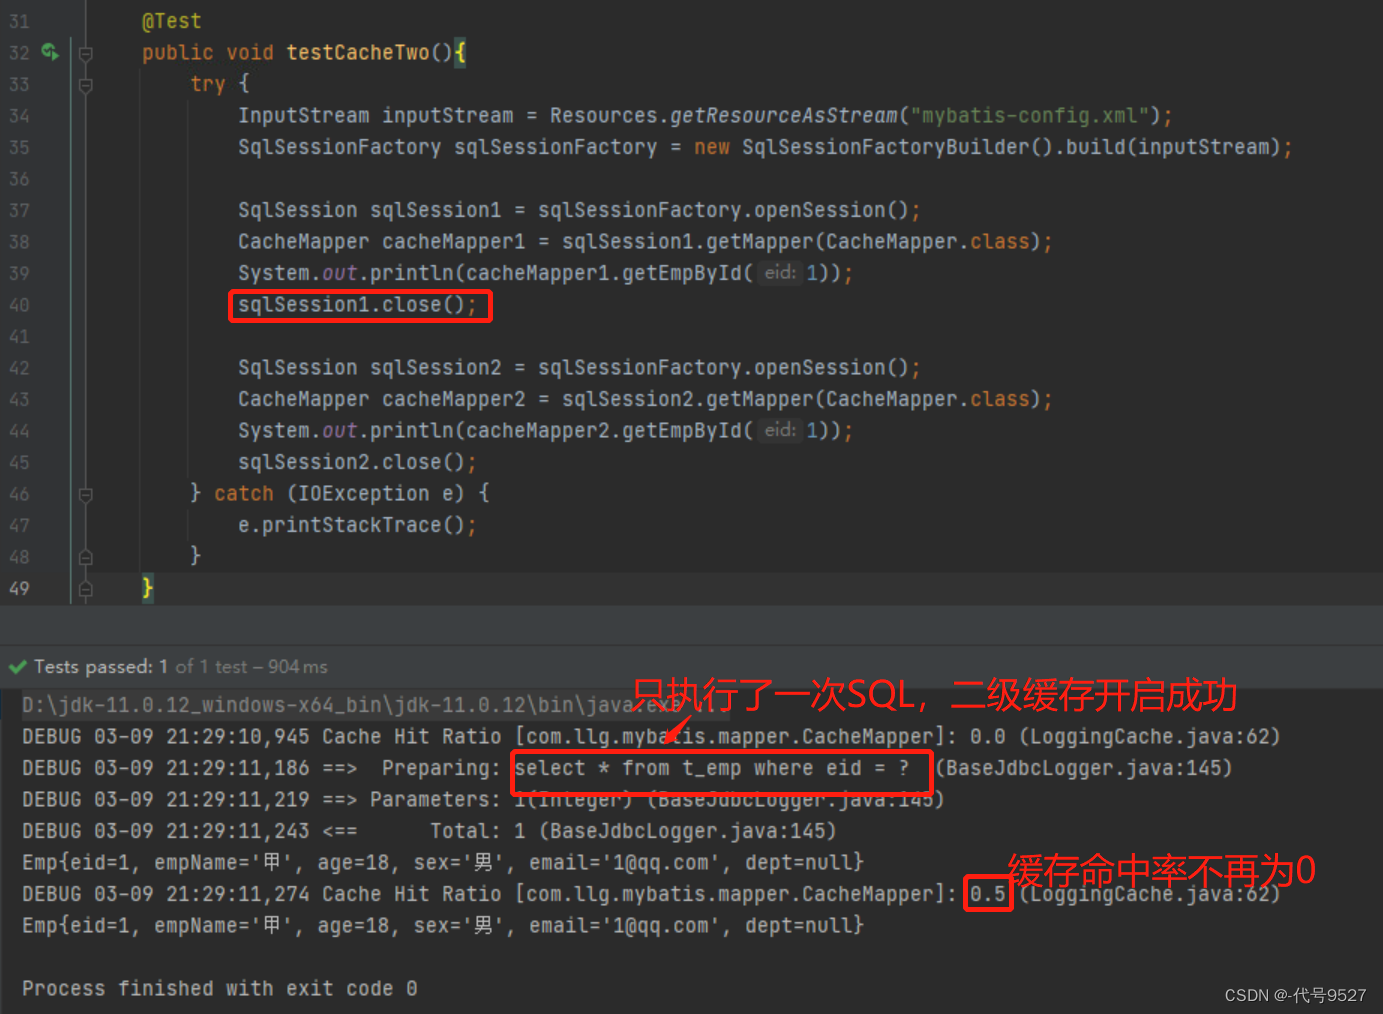Click the DEBUG 21:29:11,243 Total: 1 log line
Screen dimensions: 1383x1014
pos(429,831)
